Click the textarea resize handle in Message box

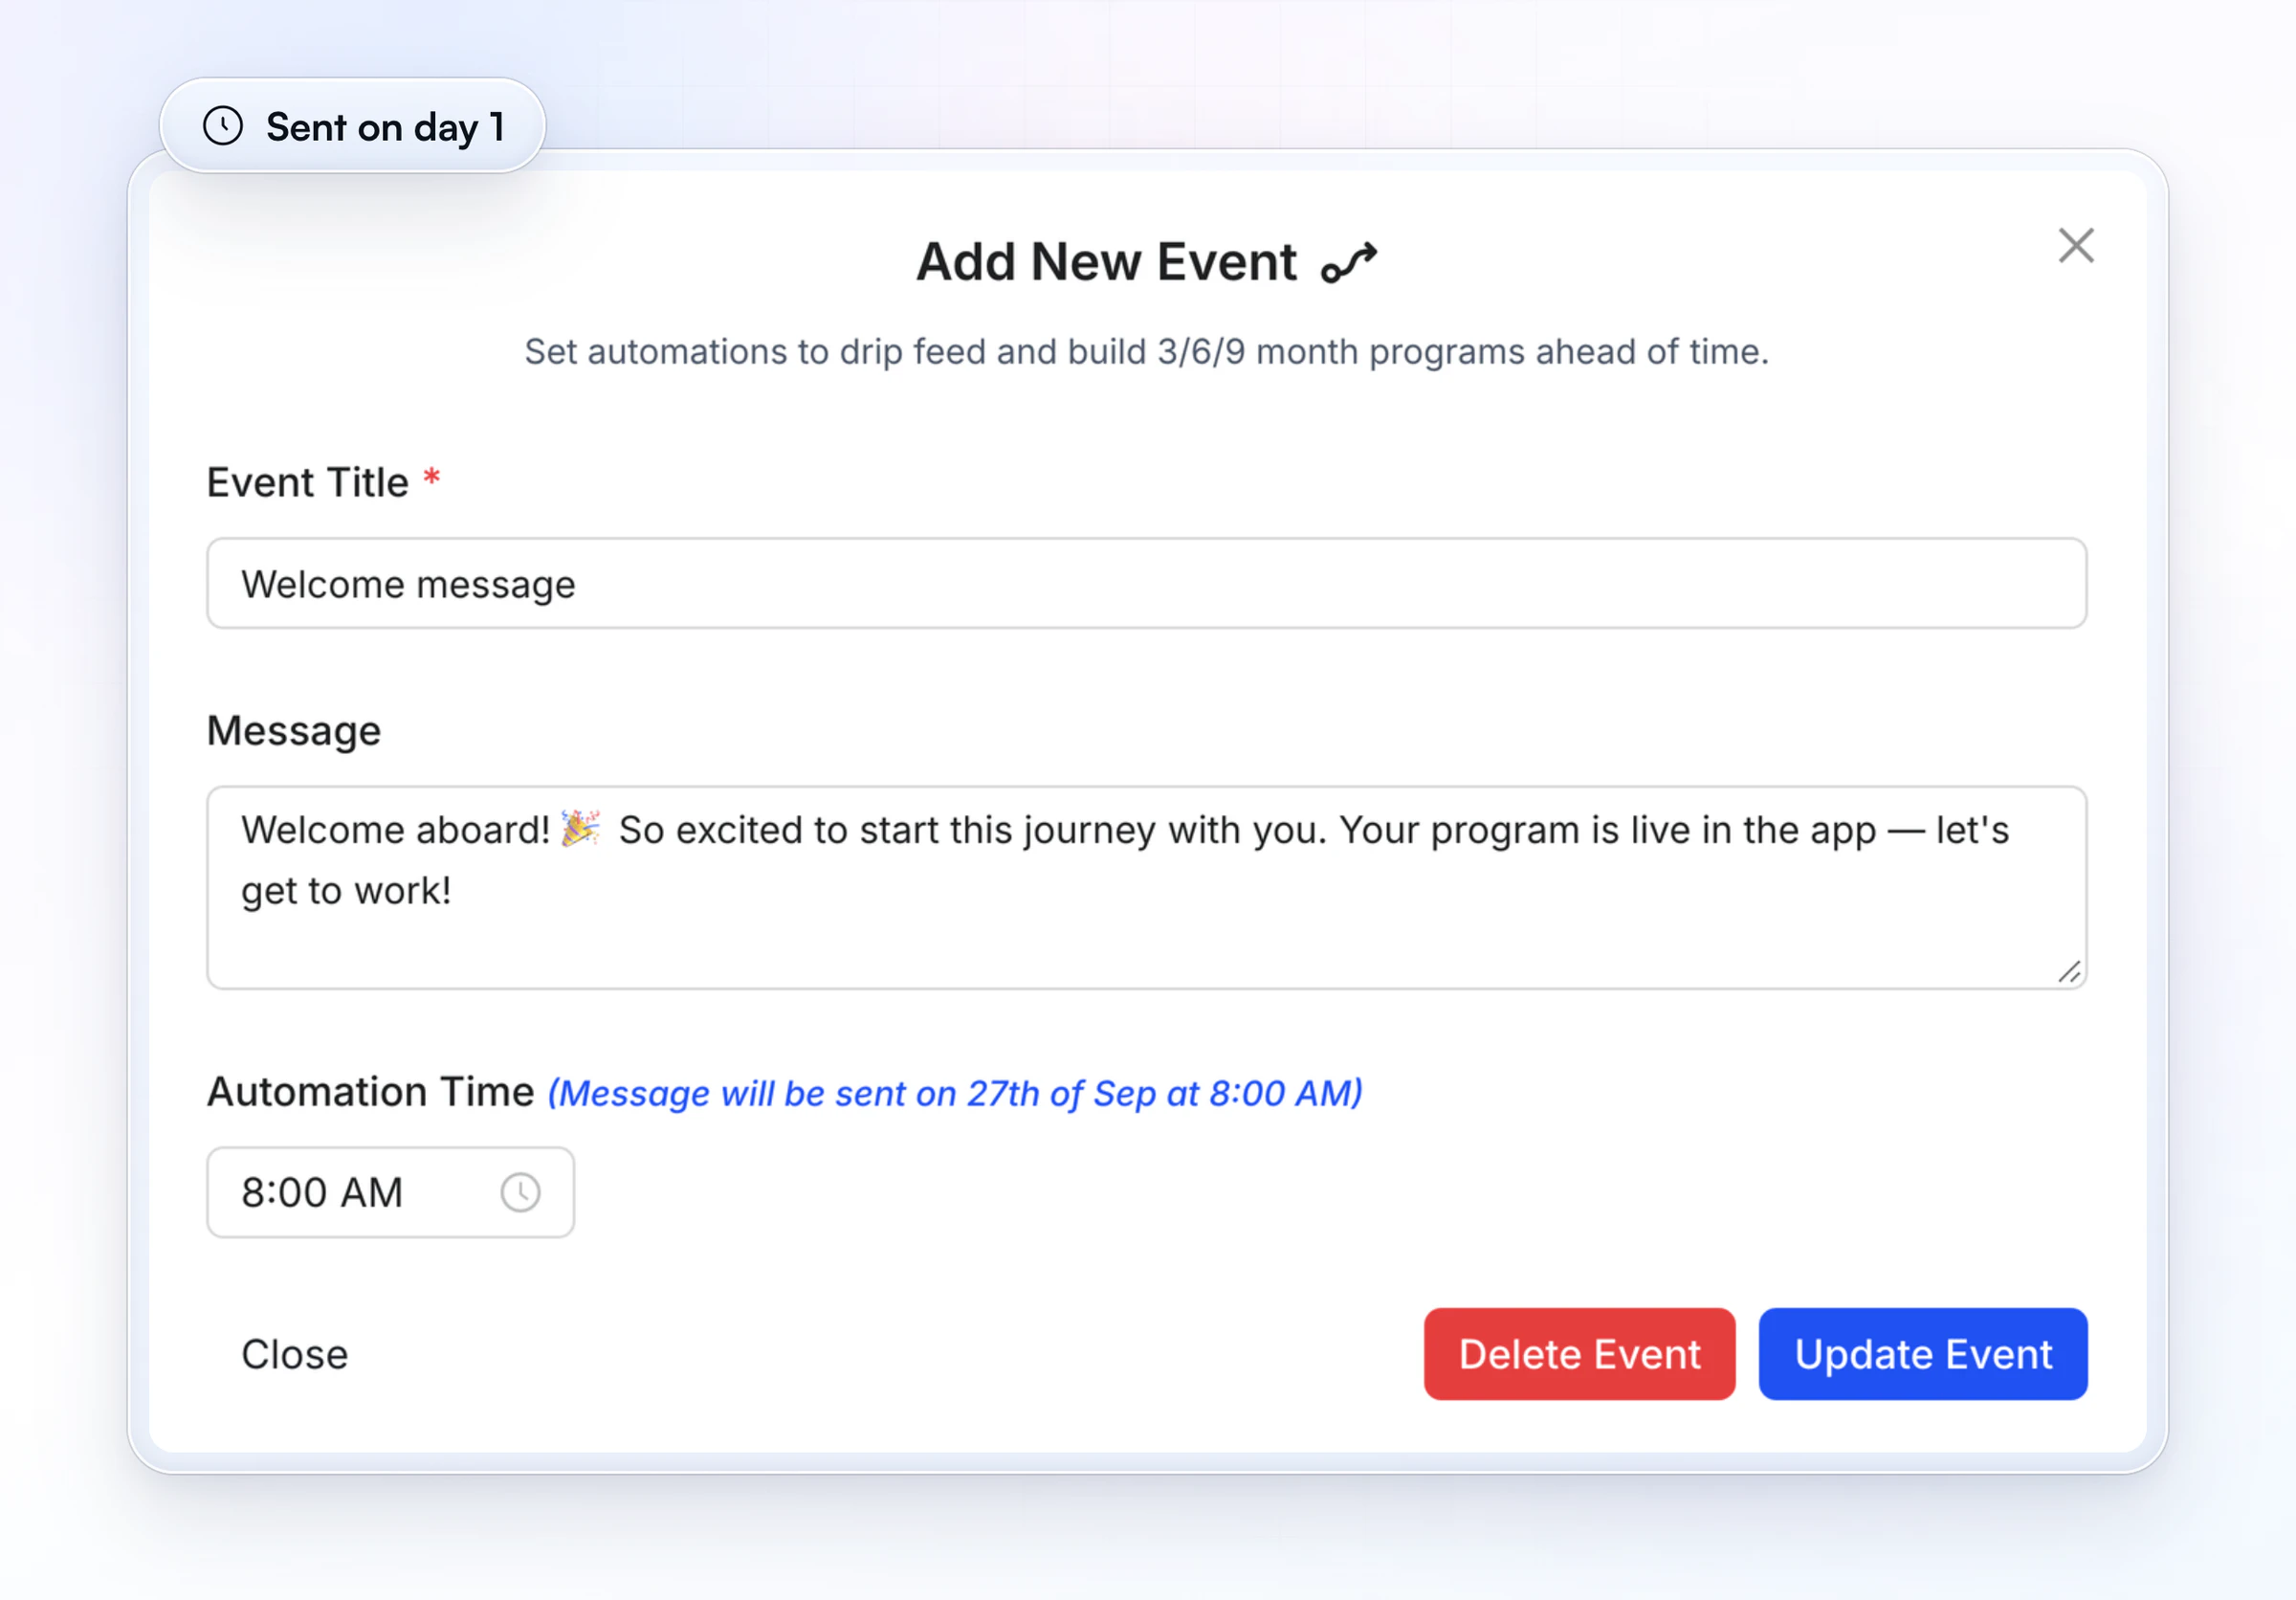(2069, 971)
